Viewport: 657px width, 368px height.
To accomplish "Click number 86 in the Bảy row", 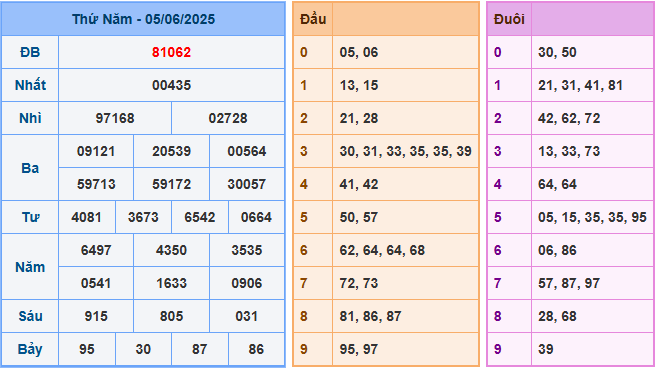I will [x=256, y=349].
